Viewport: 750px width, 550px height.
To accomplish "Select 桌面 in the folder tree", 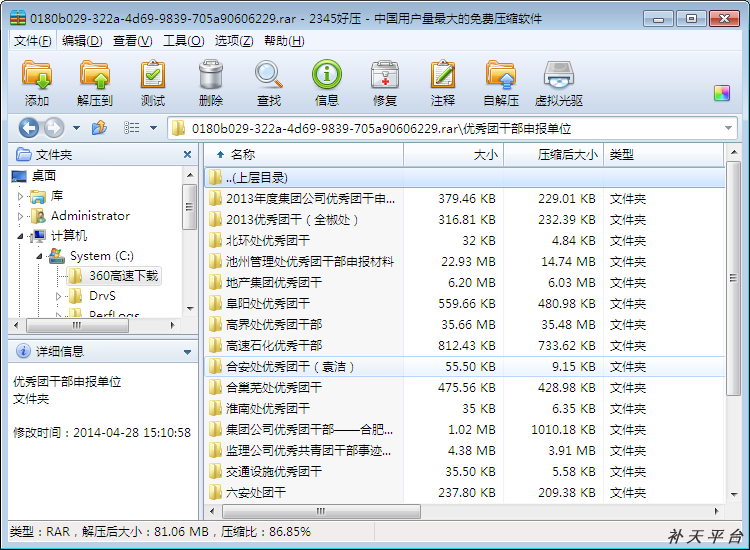I will [x=44, y=176].
